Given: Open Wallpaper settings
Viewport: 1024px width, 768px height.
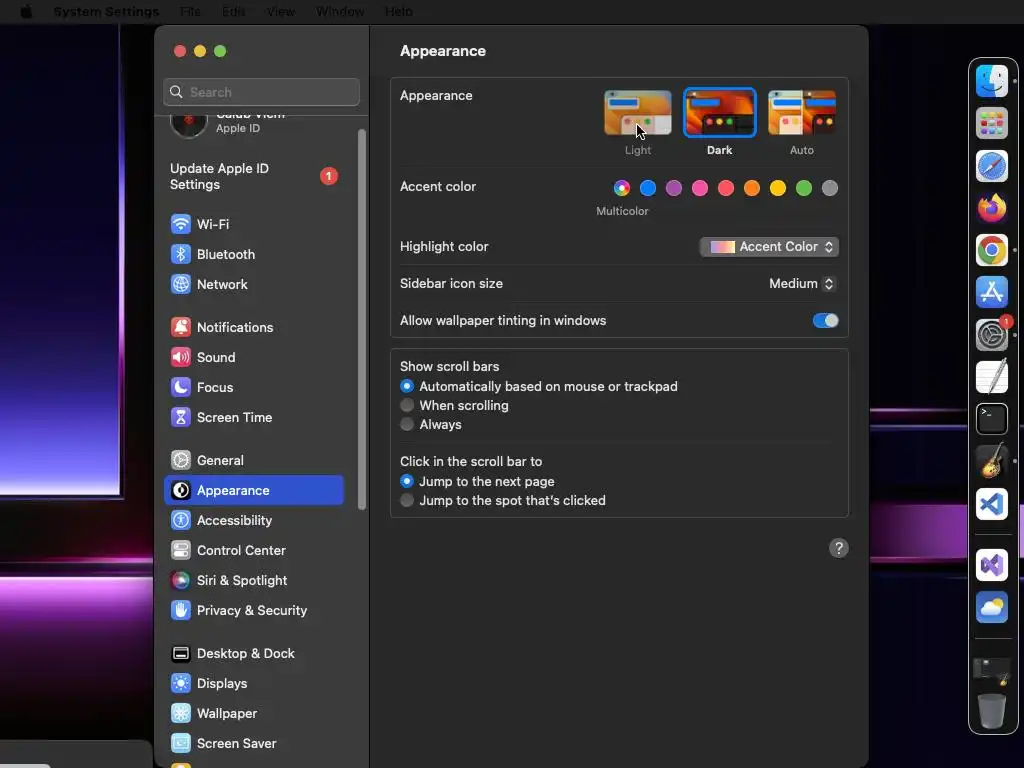Looking at the screenshot, I should 253,714.
